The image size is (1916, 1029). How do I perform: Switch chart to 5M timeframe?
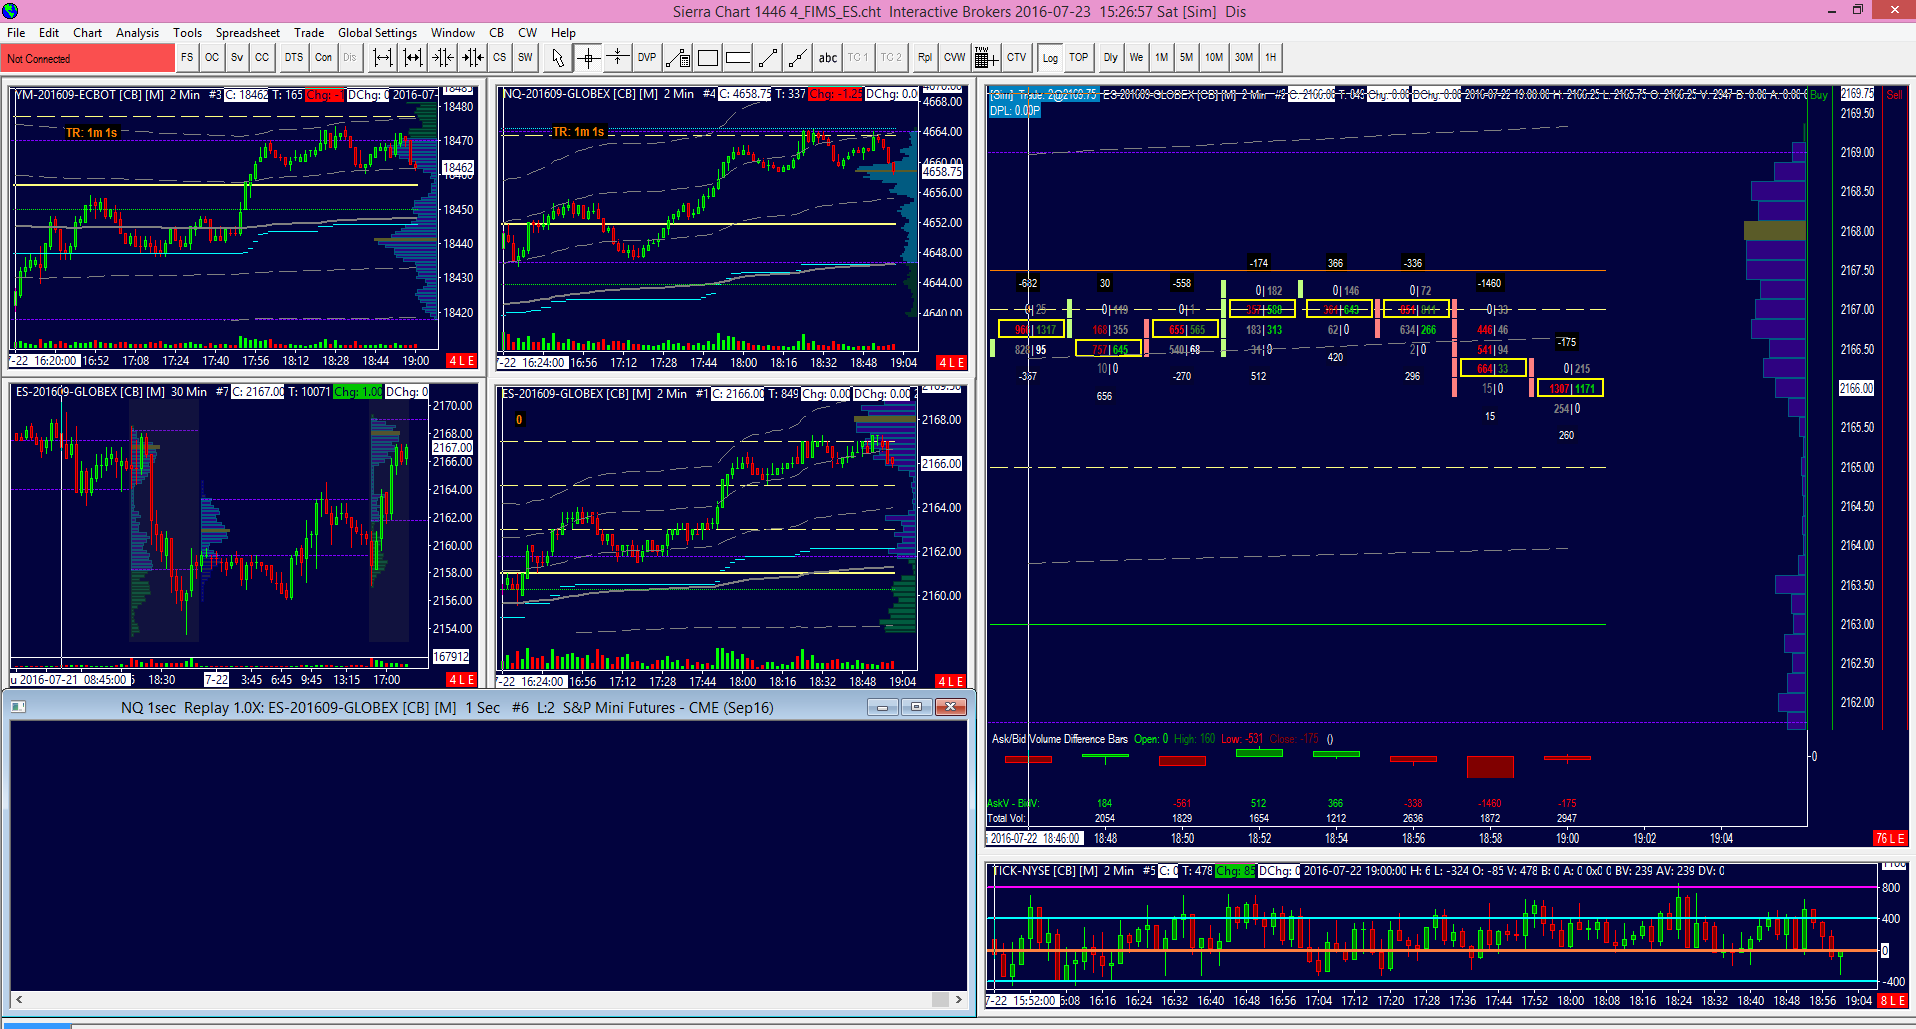(1187, 58)
